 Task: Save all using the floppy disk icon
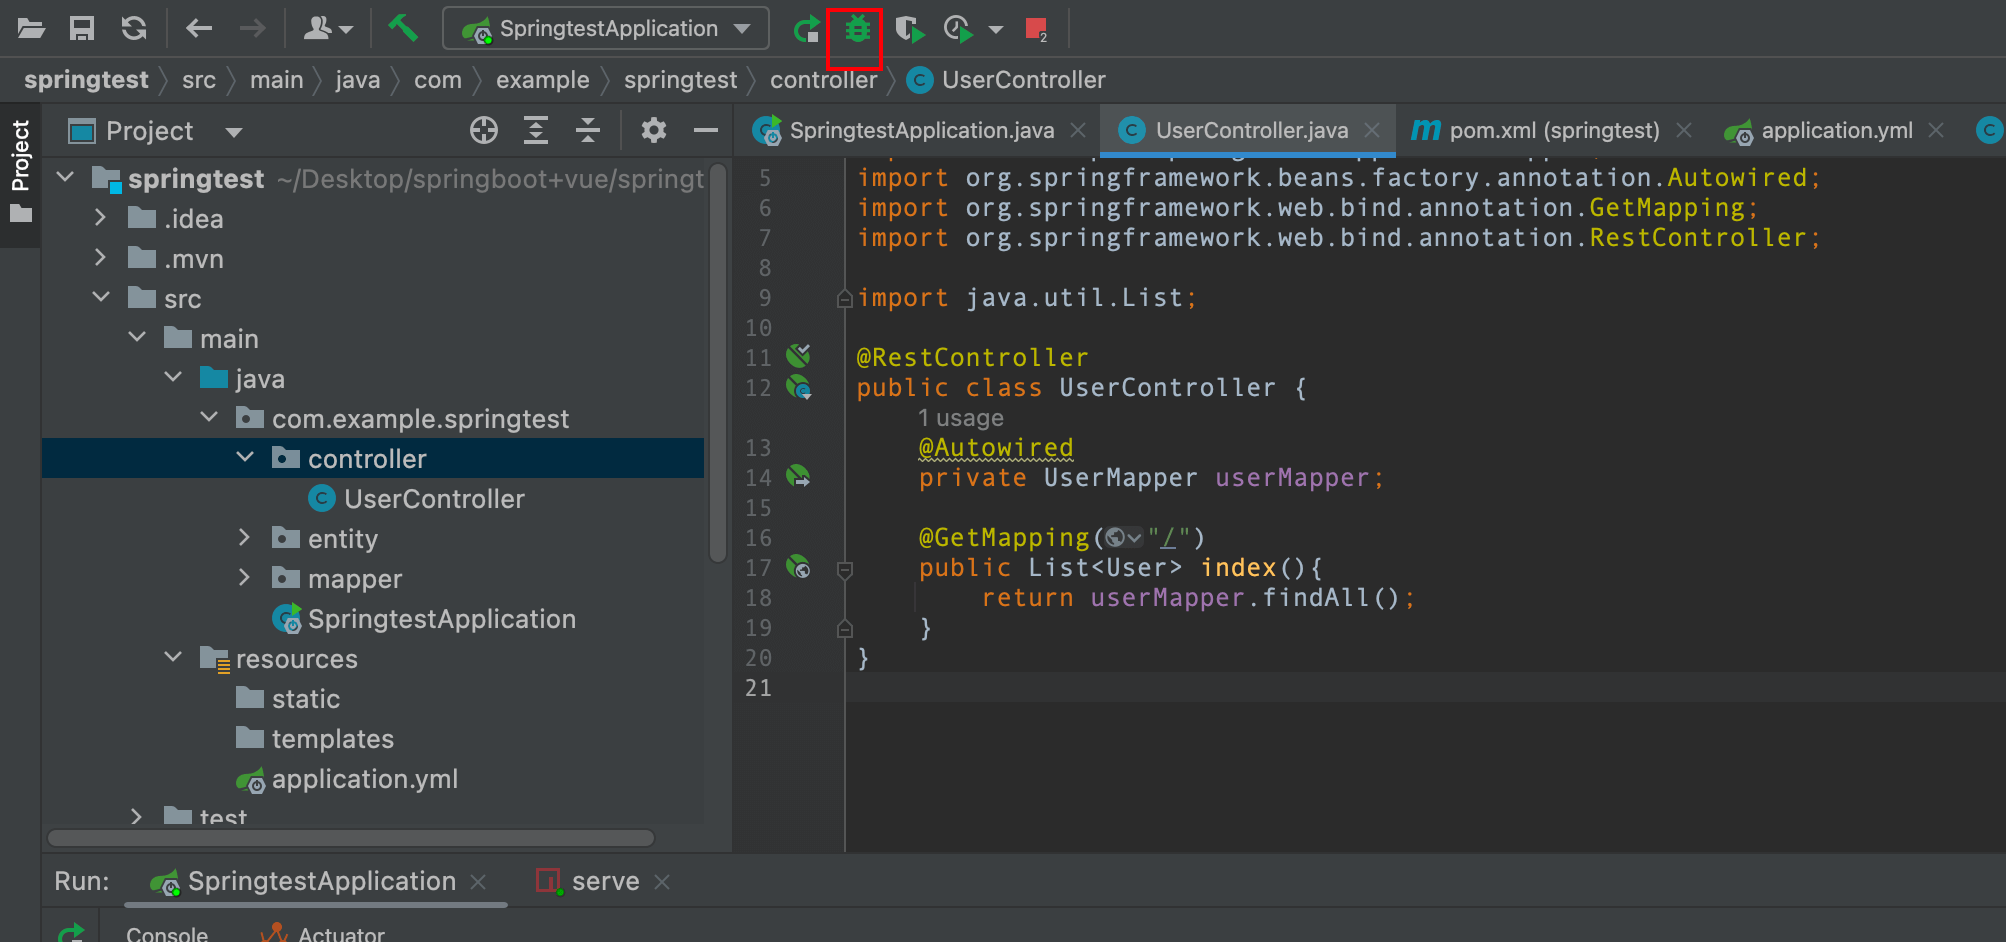click(82, 28)
